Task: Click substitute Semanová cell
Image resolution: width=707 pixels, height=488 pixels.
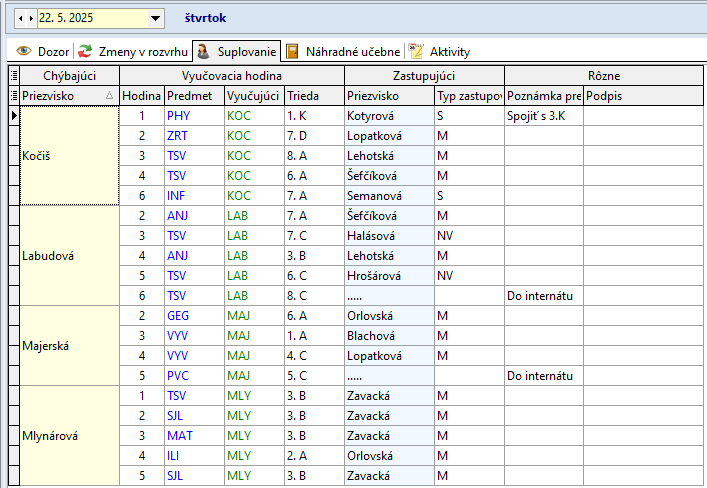Action: (390, 196)
